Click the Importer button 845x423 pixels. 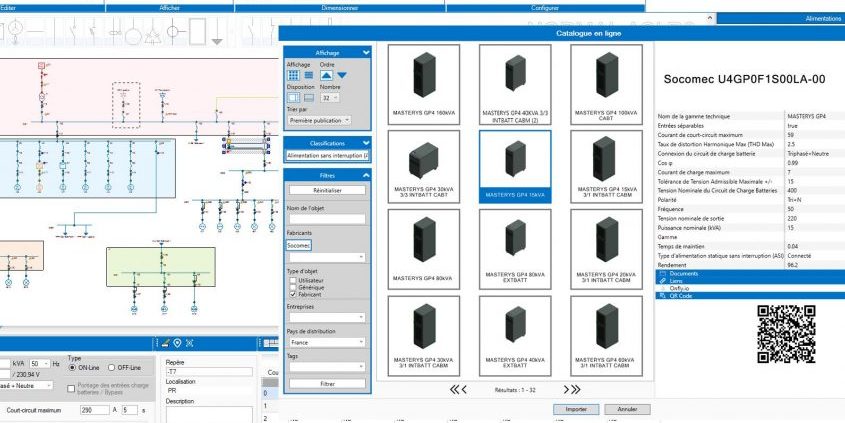pos(576,410)
